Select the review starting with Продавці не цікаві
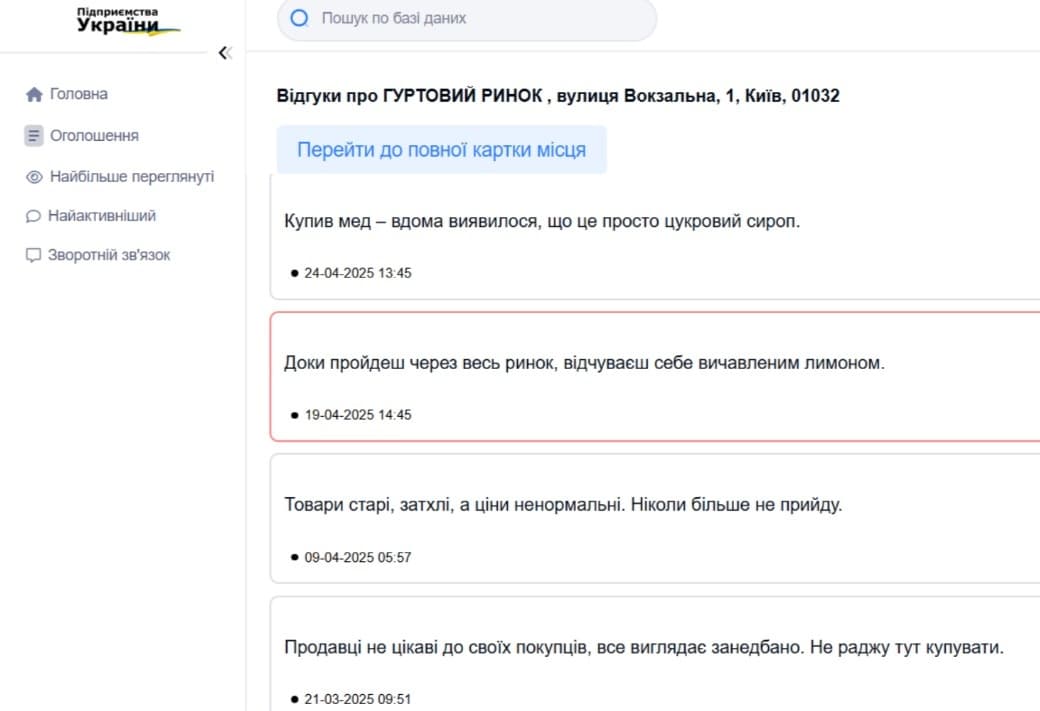Screen dimensions: 1040x711 point(643,648)
